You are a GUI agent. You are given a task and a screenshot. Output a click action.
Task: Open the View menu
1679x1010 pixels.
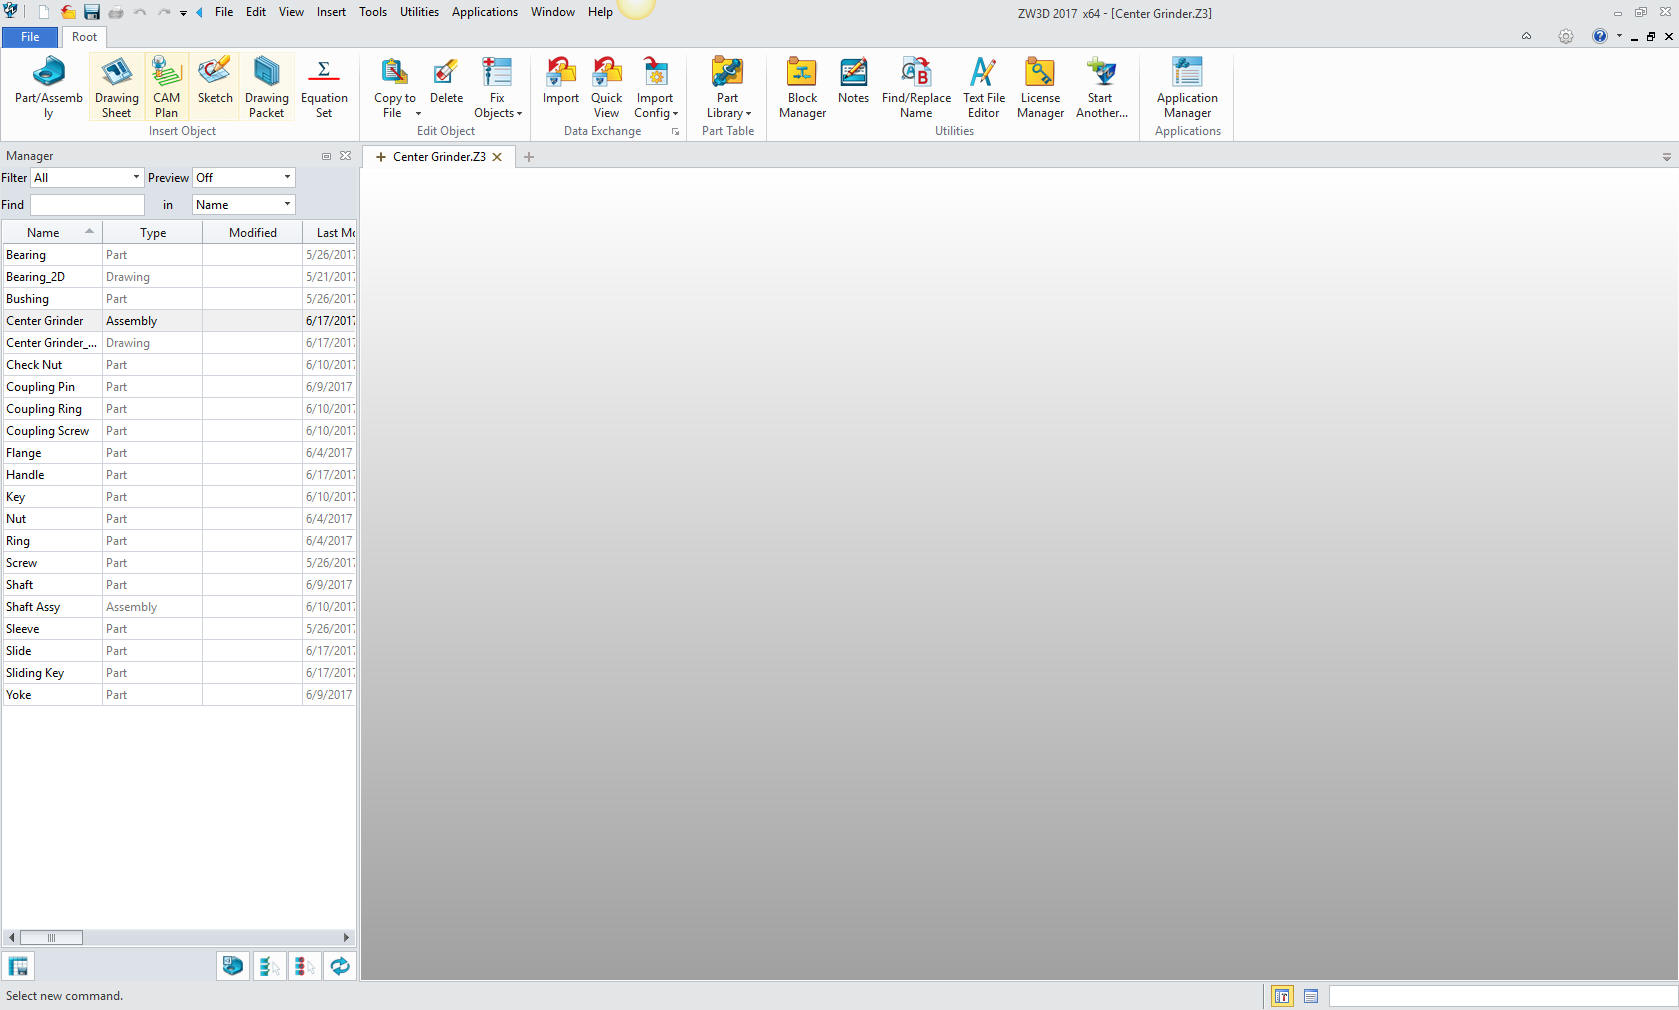[291, 12]
